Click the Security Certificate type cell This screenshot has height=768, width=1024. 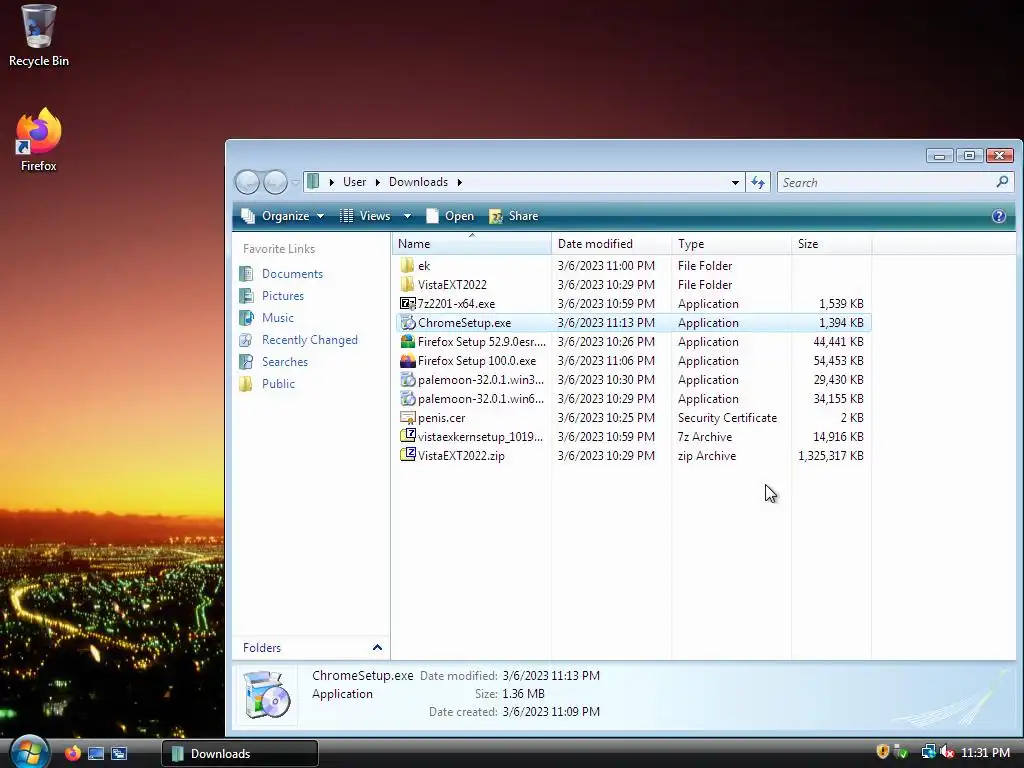[x=728, y=418]
